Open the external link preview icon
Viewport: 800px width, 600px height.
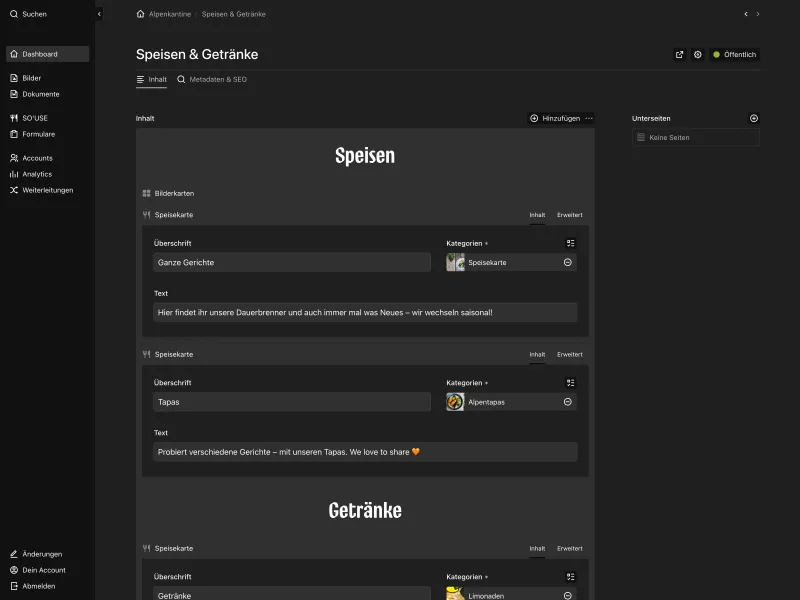680,55
